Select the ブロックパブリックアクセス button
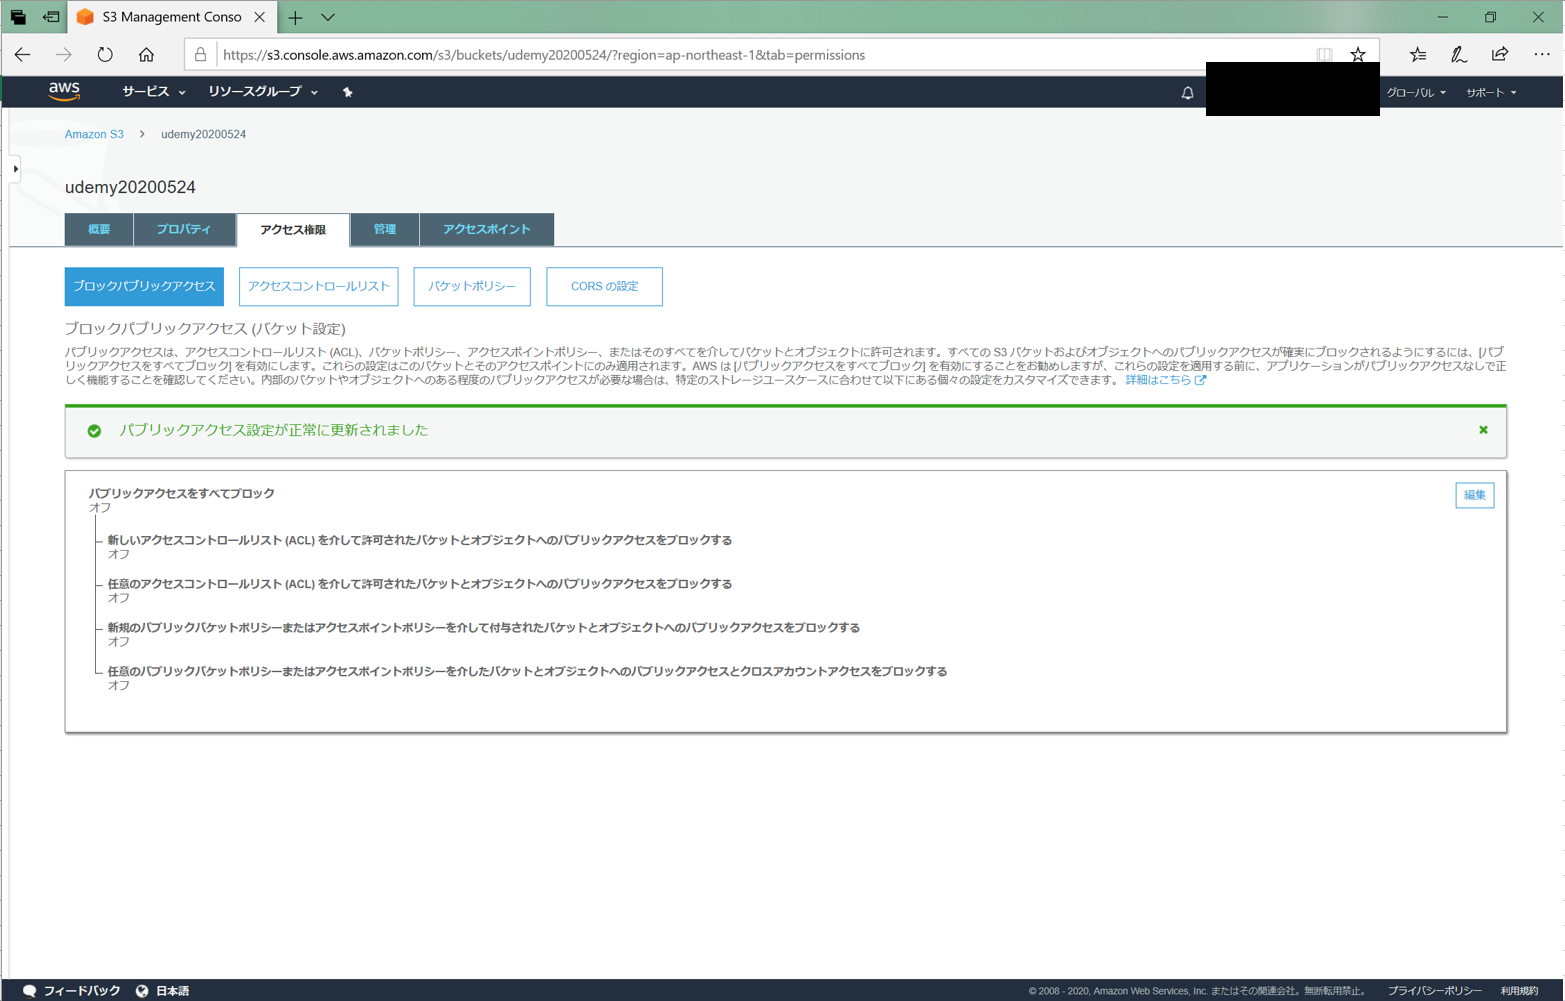This screenshot has width=1565, height=1001. coord(144,286)
